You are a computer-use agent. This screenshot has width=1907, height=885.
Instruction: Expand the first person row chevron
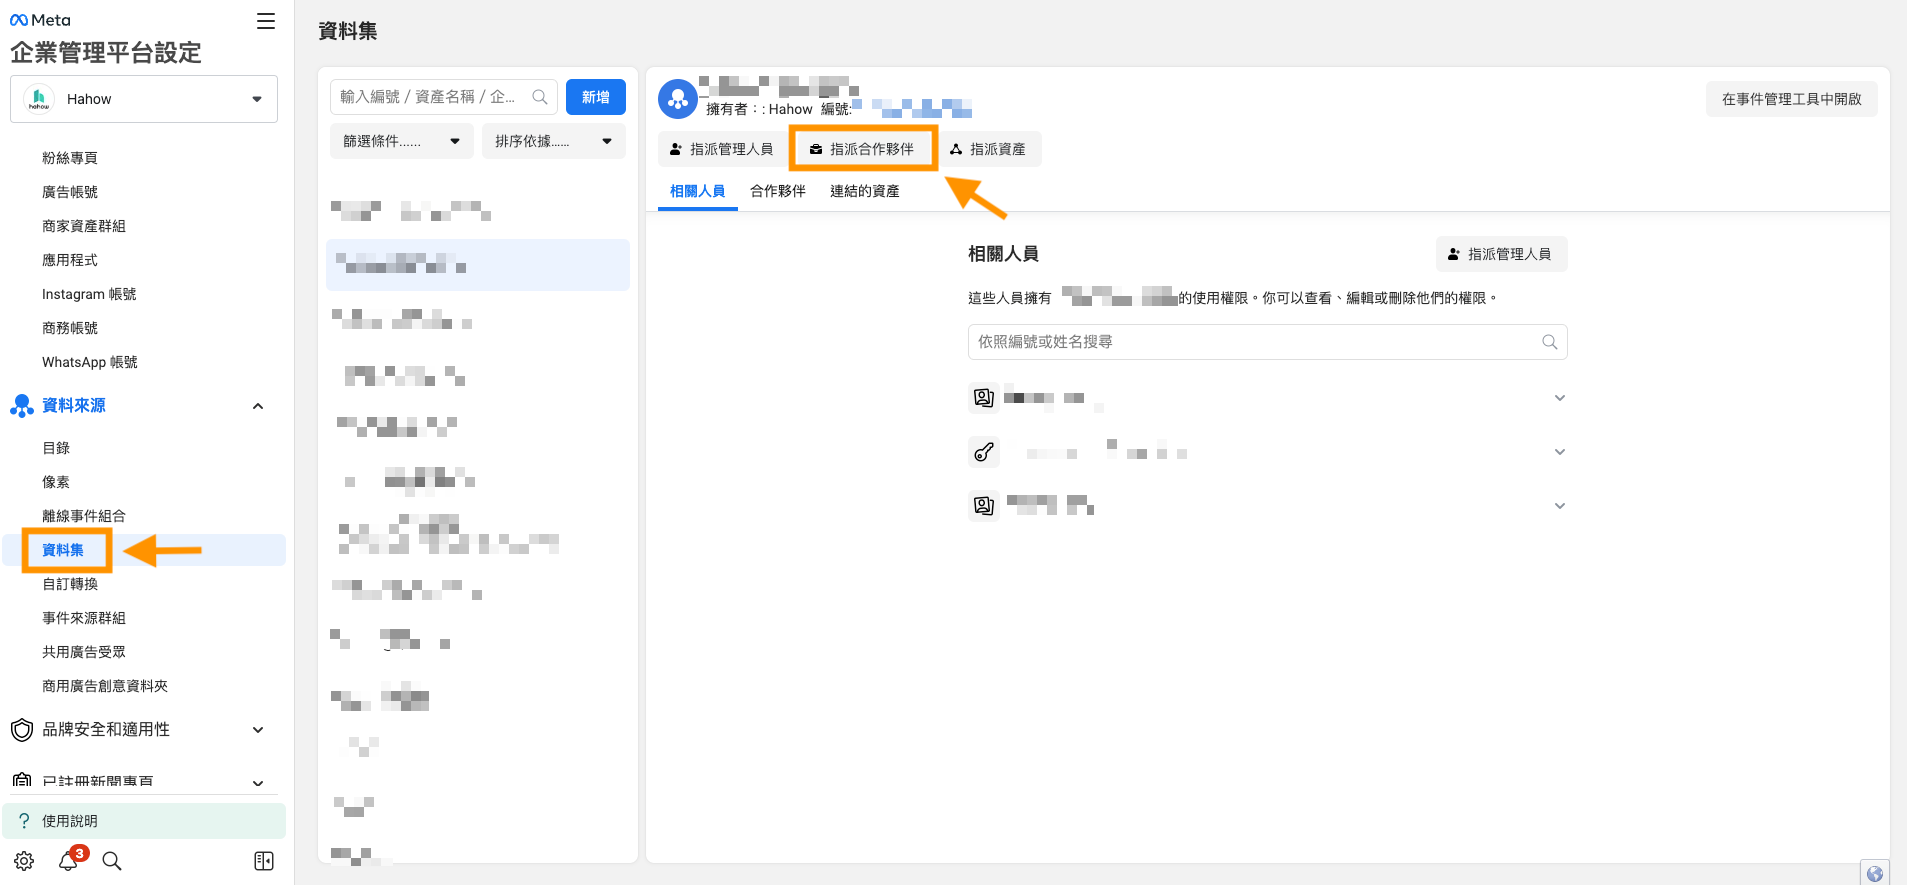[x=1559, y=398]
